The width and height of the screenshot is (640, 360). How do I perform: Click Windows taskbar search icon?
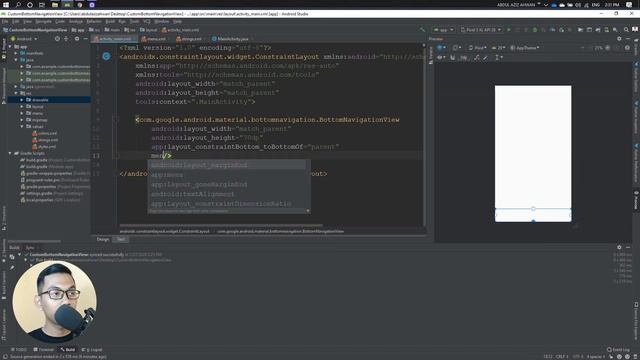[x=18, y=5]
